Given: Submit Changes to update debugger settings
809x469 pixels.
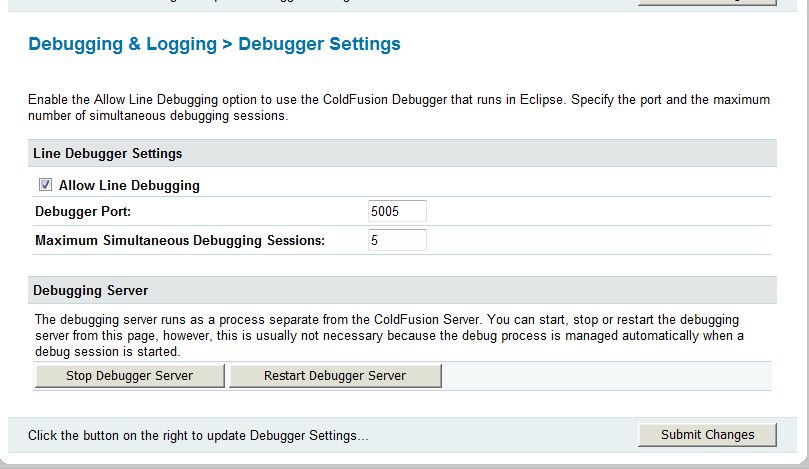Looking at the screenshot, I should 707,434.
